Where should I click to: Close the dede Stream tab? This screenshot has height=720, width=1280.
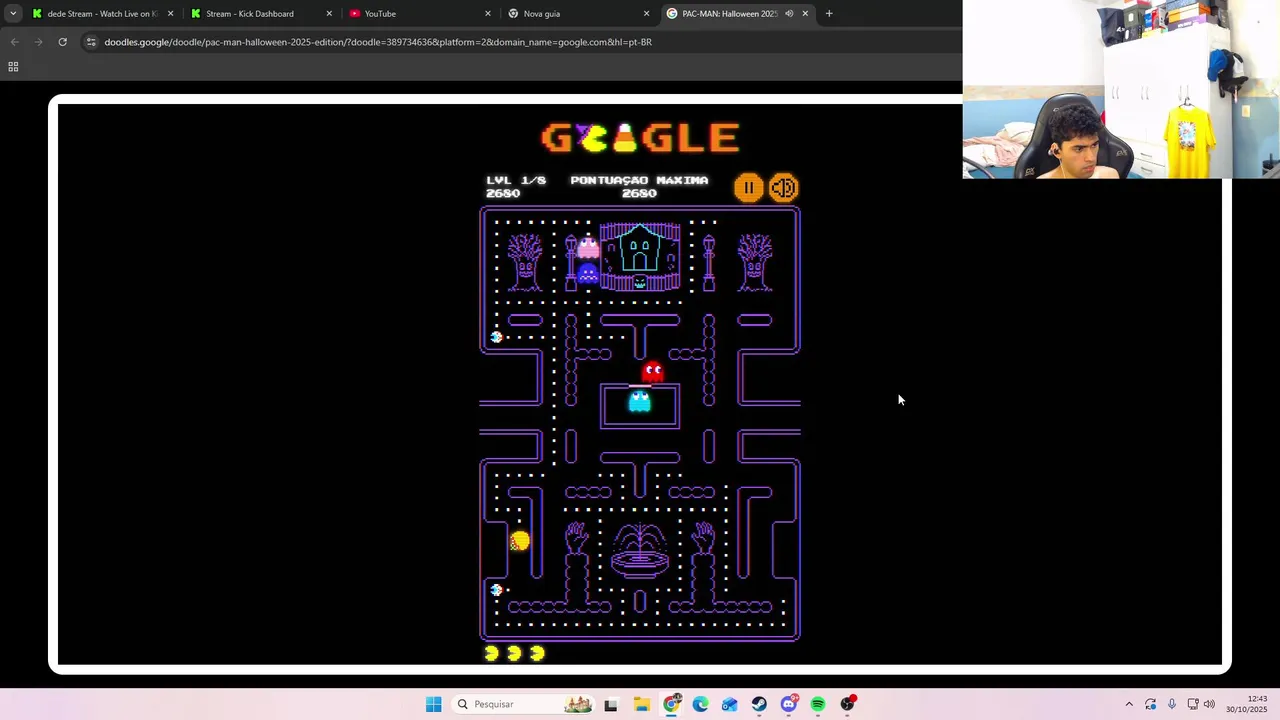coord(170,14)
